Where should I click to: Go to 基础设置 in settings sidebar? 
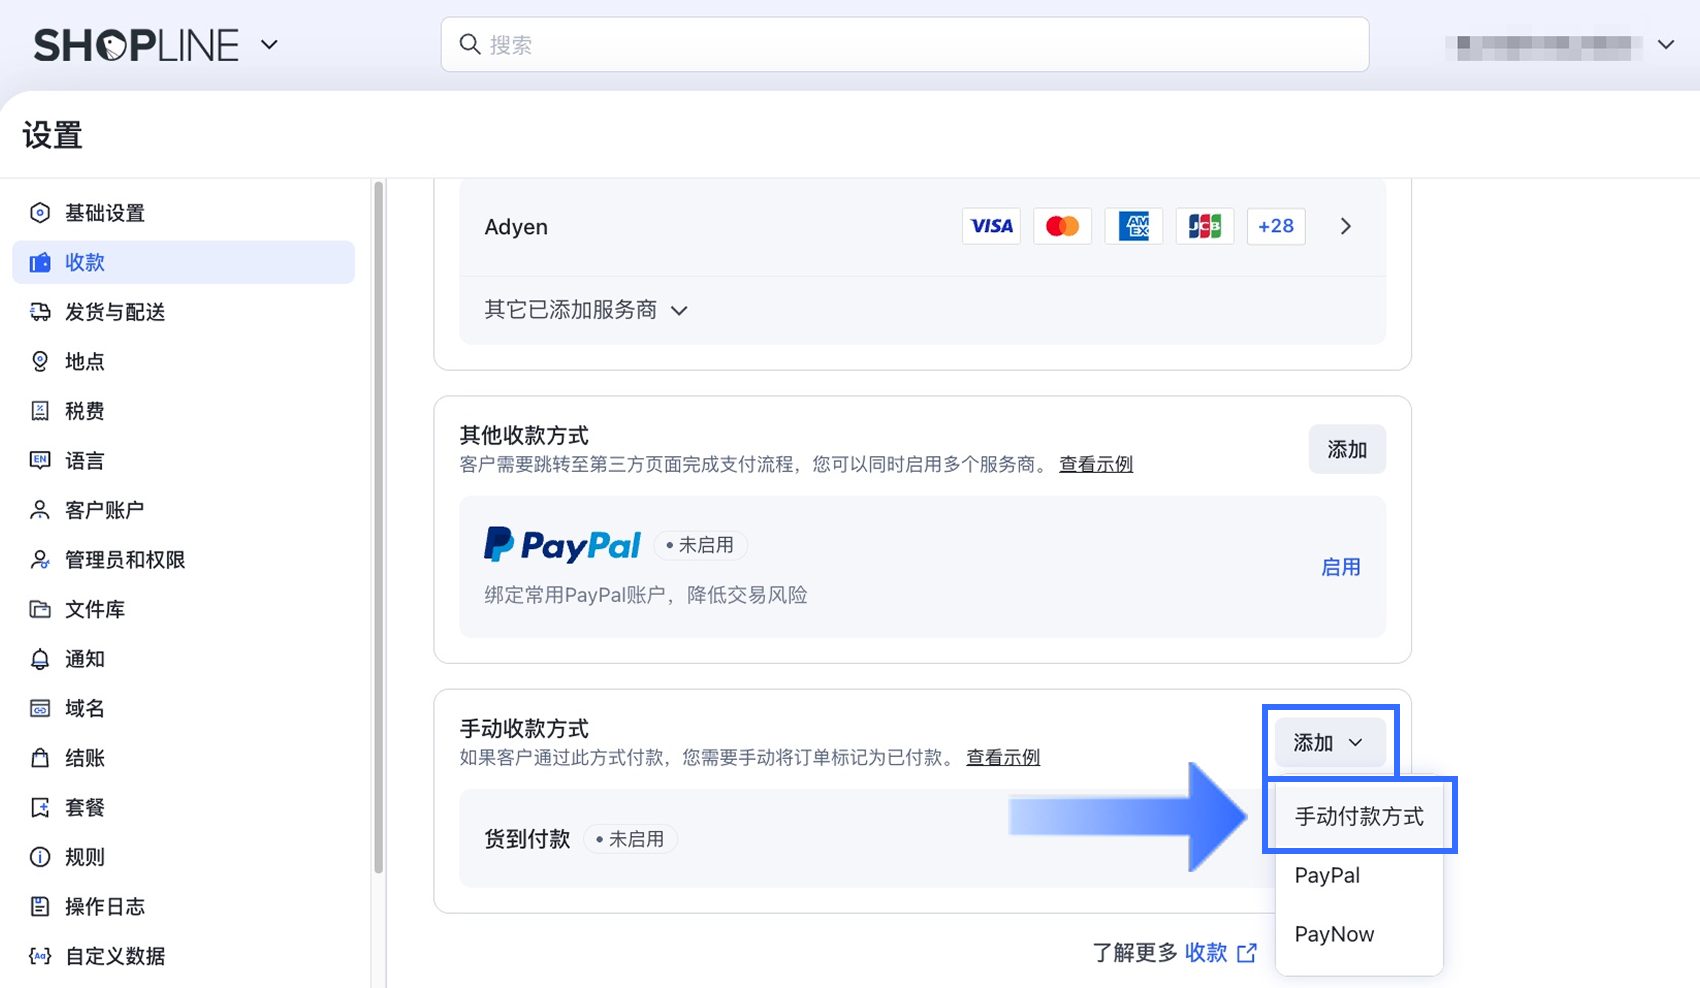pyautogui.click(x=184, y=212)
